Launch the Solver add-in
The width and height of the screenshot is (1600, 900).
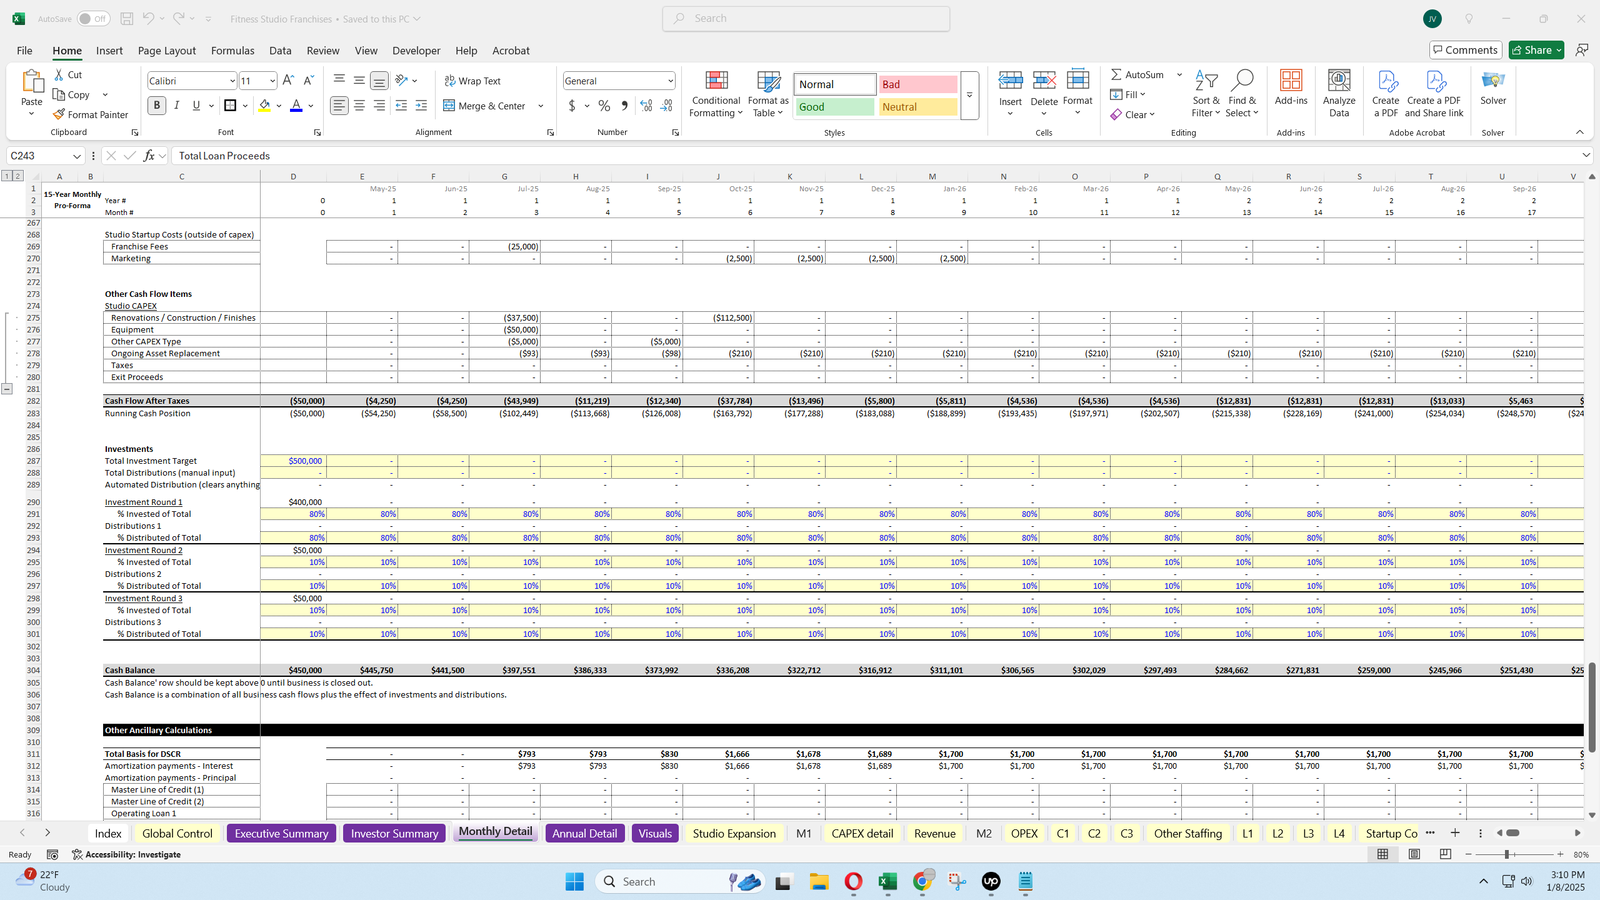click(x=1493, y=88)
